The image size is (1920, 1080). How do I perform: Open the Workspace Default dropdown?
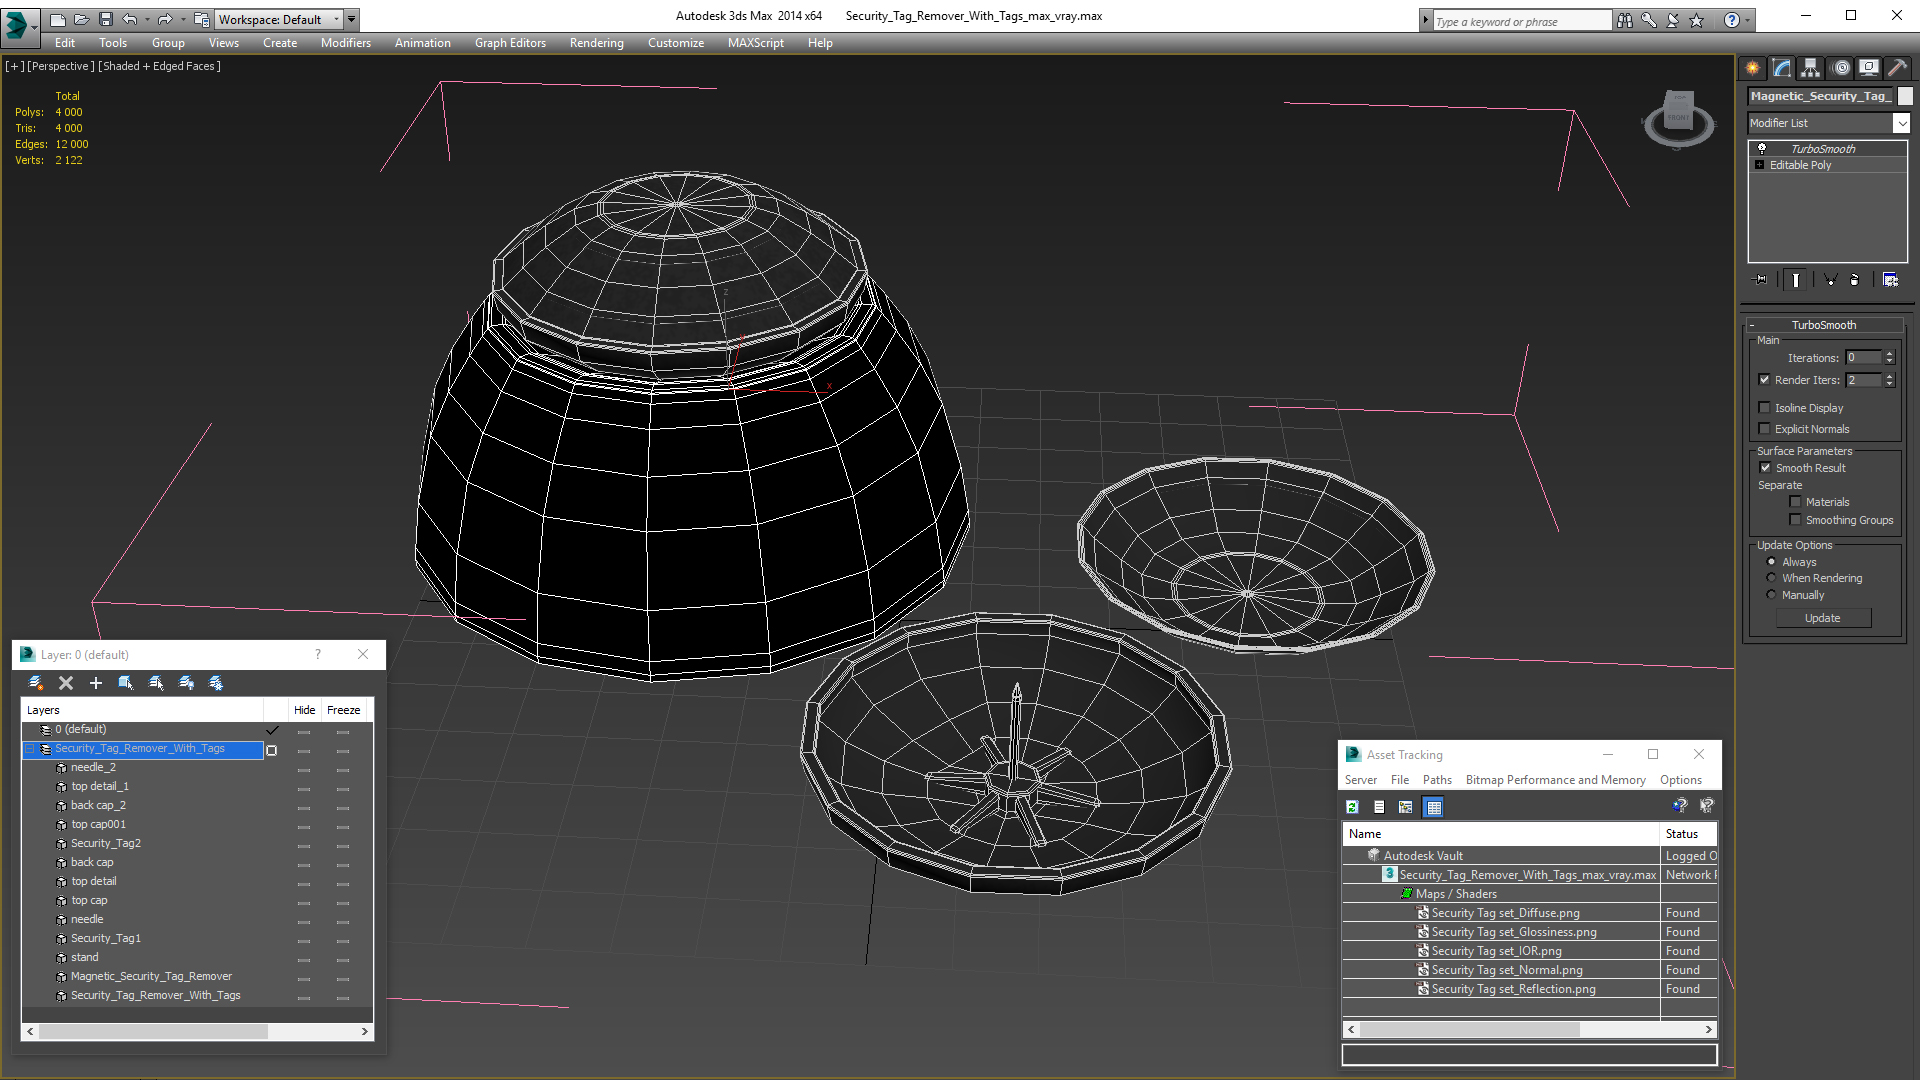[280, 19]
